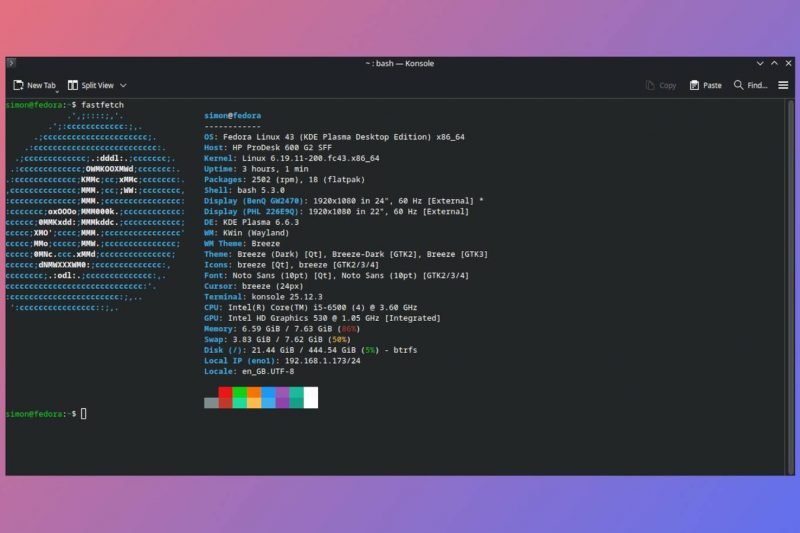The image size is (800, 533).
Task: Click the Konsole window icon in title bar
Action: tap(11, 63)
